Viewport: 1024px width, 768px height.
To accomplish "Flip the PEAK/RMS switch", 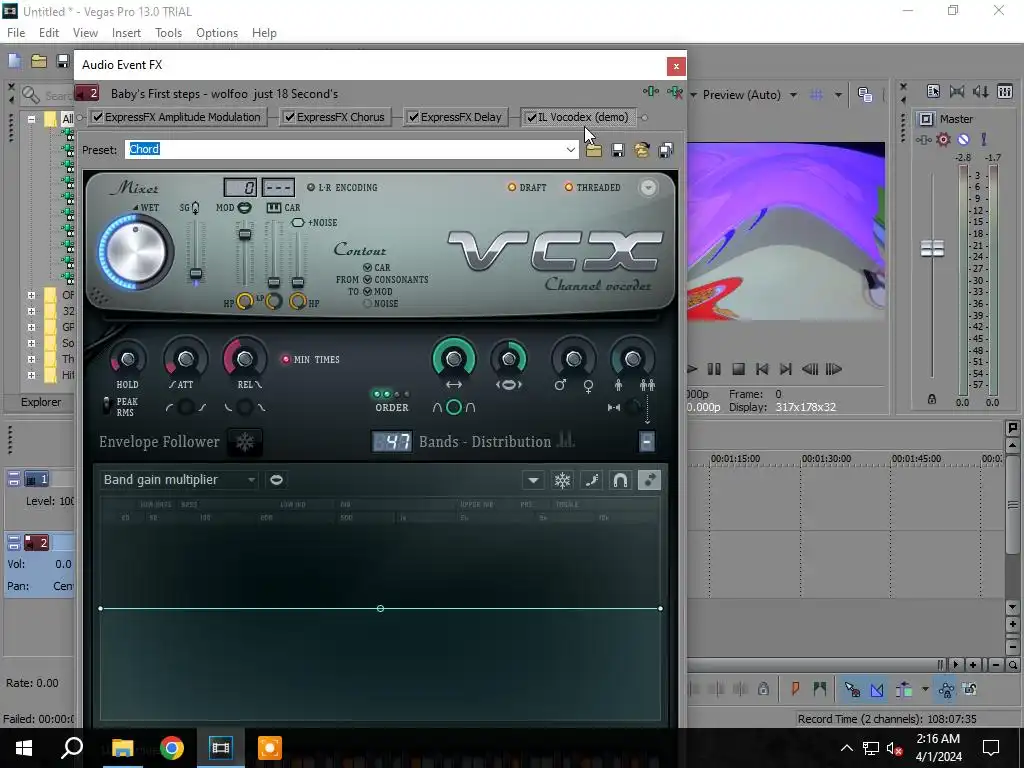I will (x=106, y=406).
